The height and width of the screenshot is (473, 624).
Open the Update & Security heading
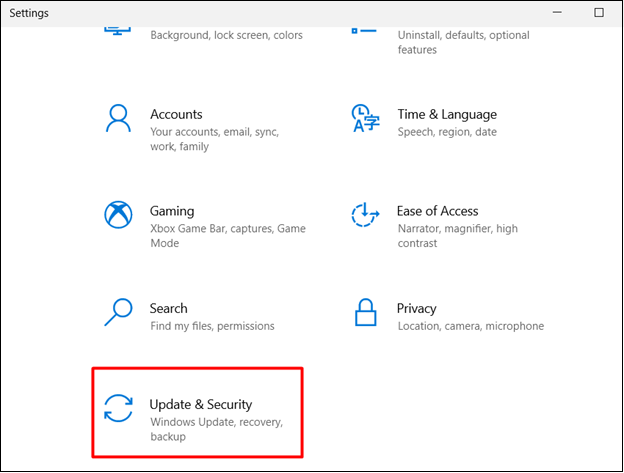[x=201, y=404]
